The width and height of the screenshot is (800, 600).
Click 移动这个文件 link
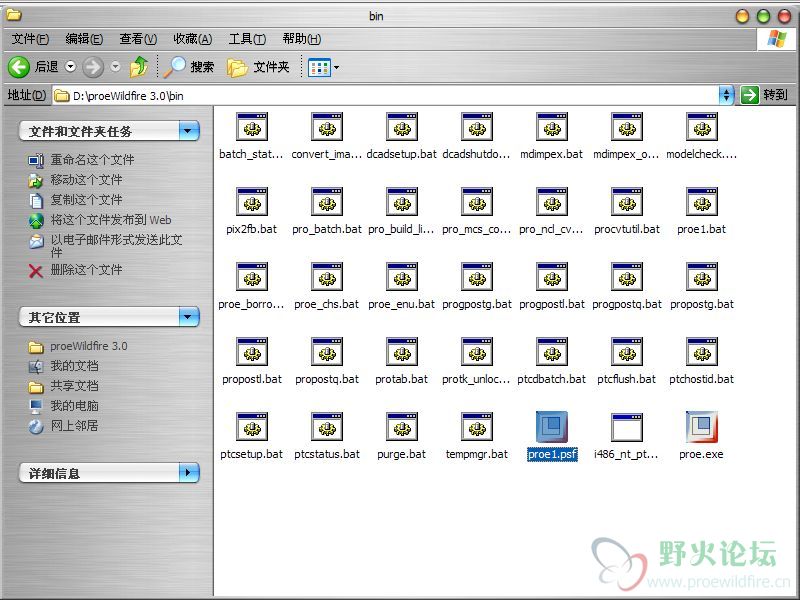[x=86, y=180]
